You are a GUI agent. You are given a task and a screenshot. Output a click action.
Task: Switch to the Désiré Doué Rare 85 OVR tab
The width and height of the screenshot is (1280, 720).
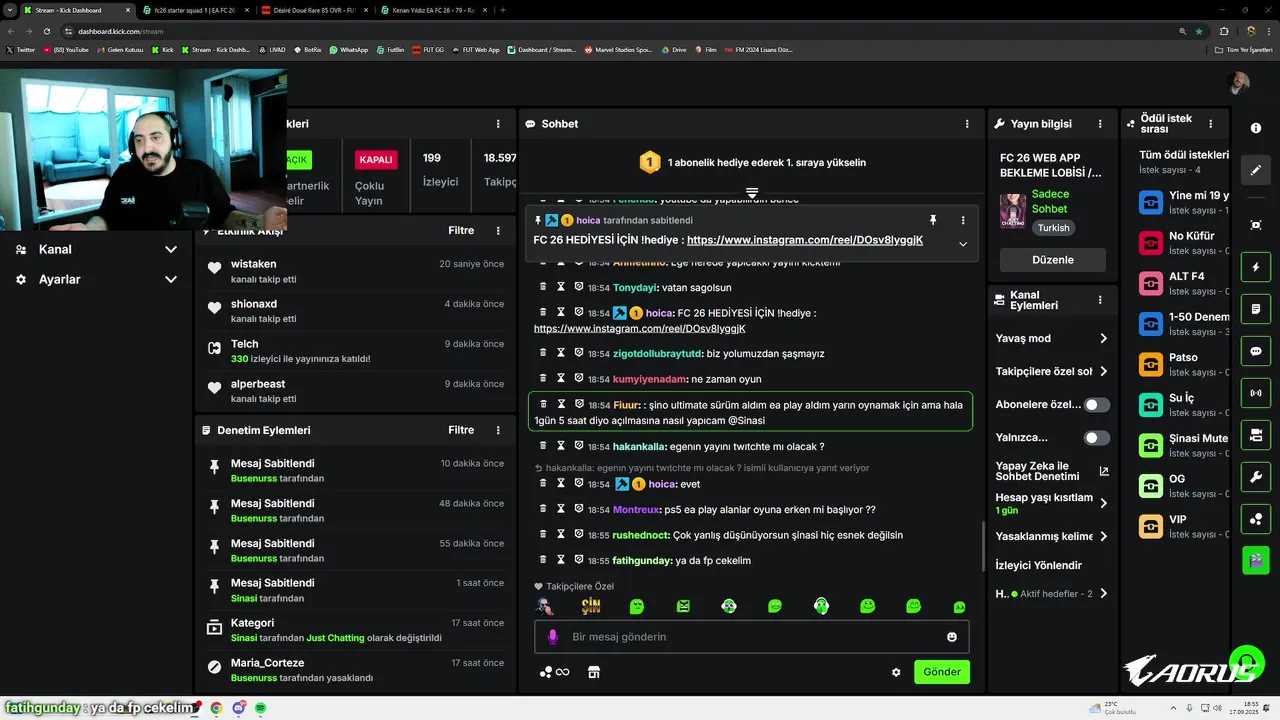[312, 10]
